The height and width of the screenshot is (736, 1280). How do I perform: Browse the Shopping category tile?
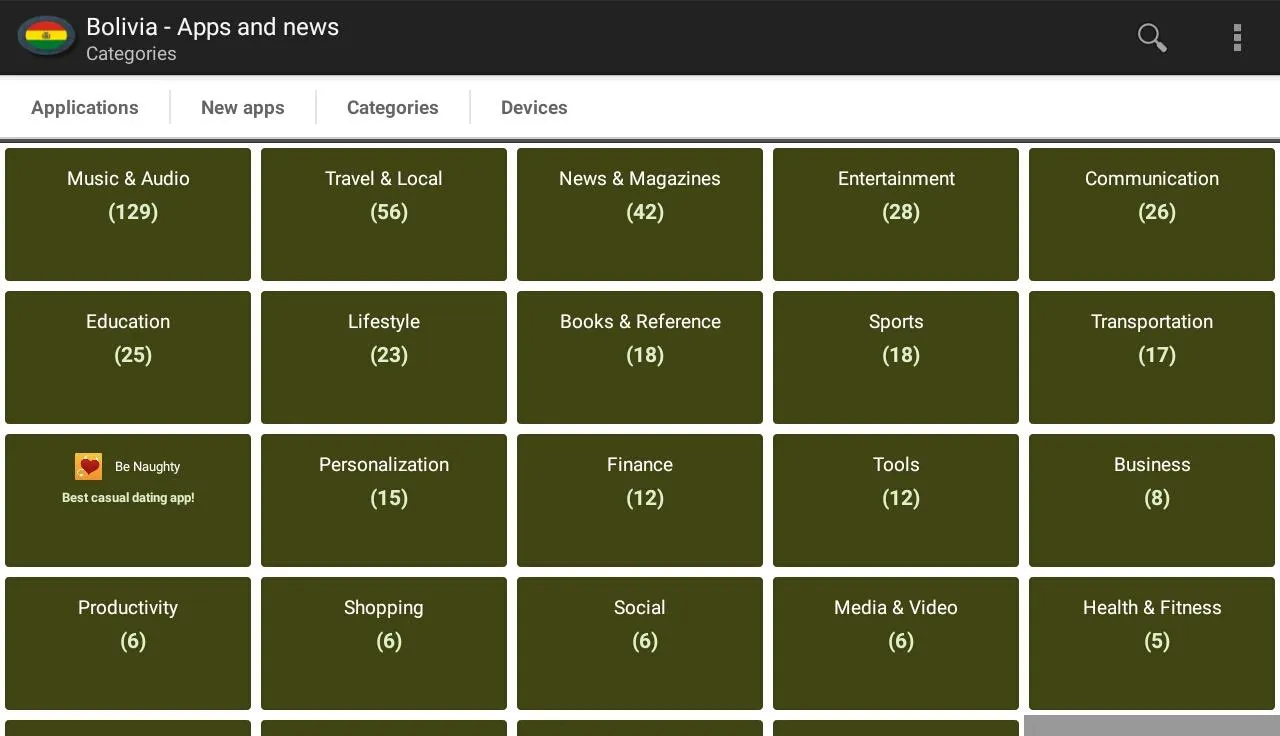tap(384, 643)
